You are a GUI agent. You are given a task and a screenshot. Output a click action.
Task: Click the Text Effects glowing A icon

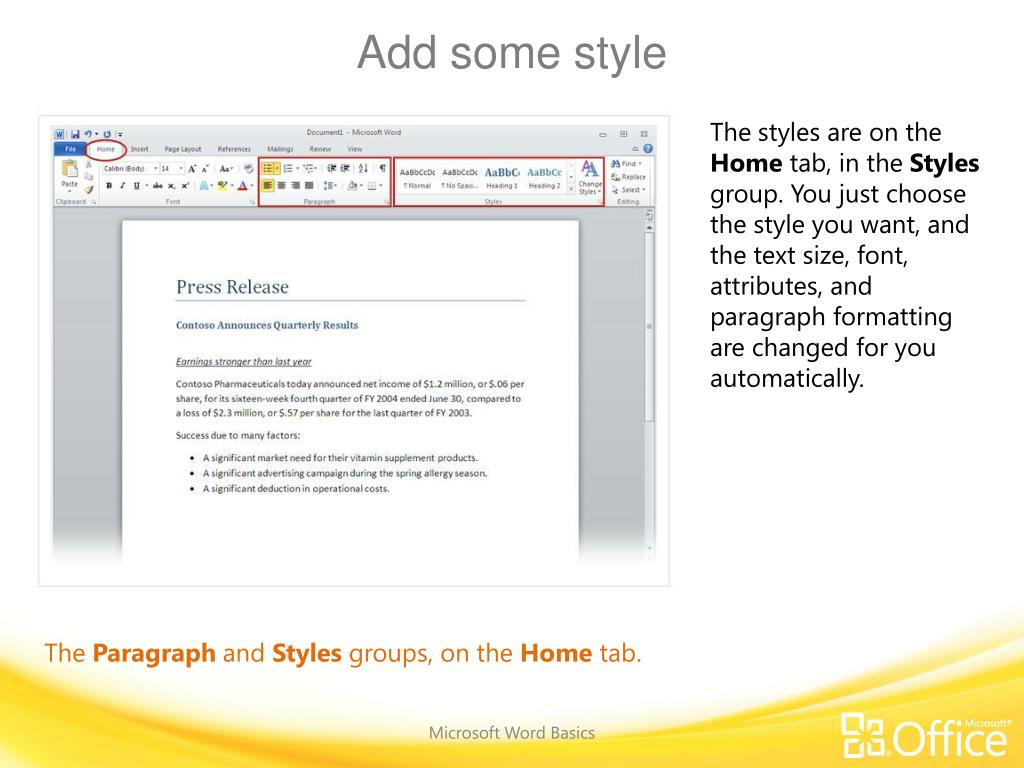(x=204, y=185)
